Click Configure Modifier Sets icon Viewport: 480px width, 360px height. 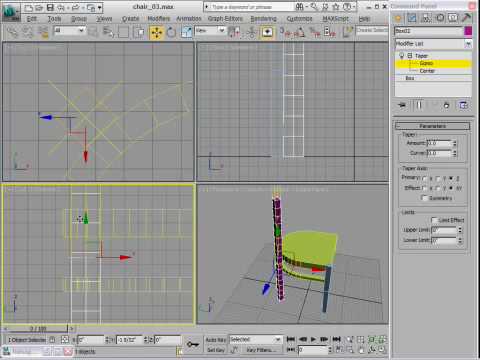tap(463, 105)
